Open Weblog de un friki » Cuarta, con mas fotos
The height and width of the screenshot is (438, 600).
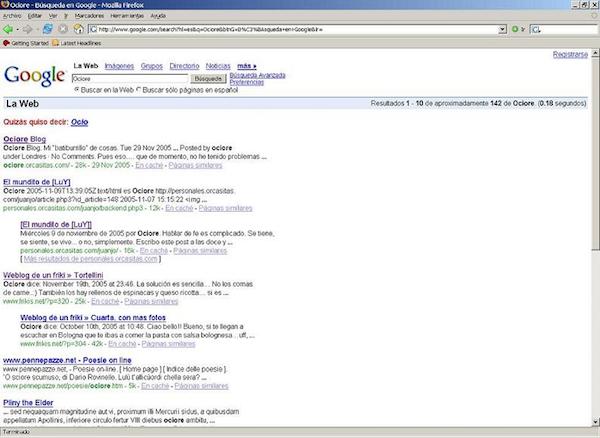pos(93,318)
